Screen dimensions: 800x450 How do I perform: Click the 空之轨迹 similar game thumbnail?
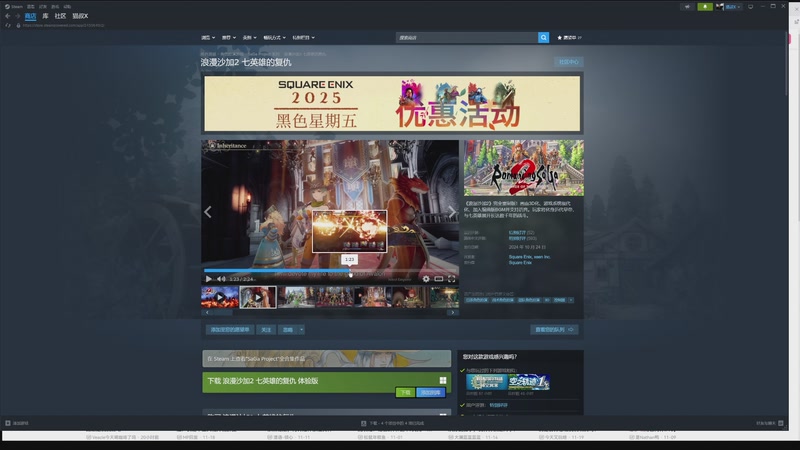coord(529,382)
